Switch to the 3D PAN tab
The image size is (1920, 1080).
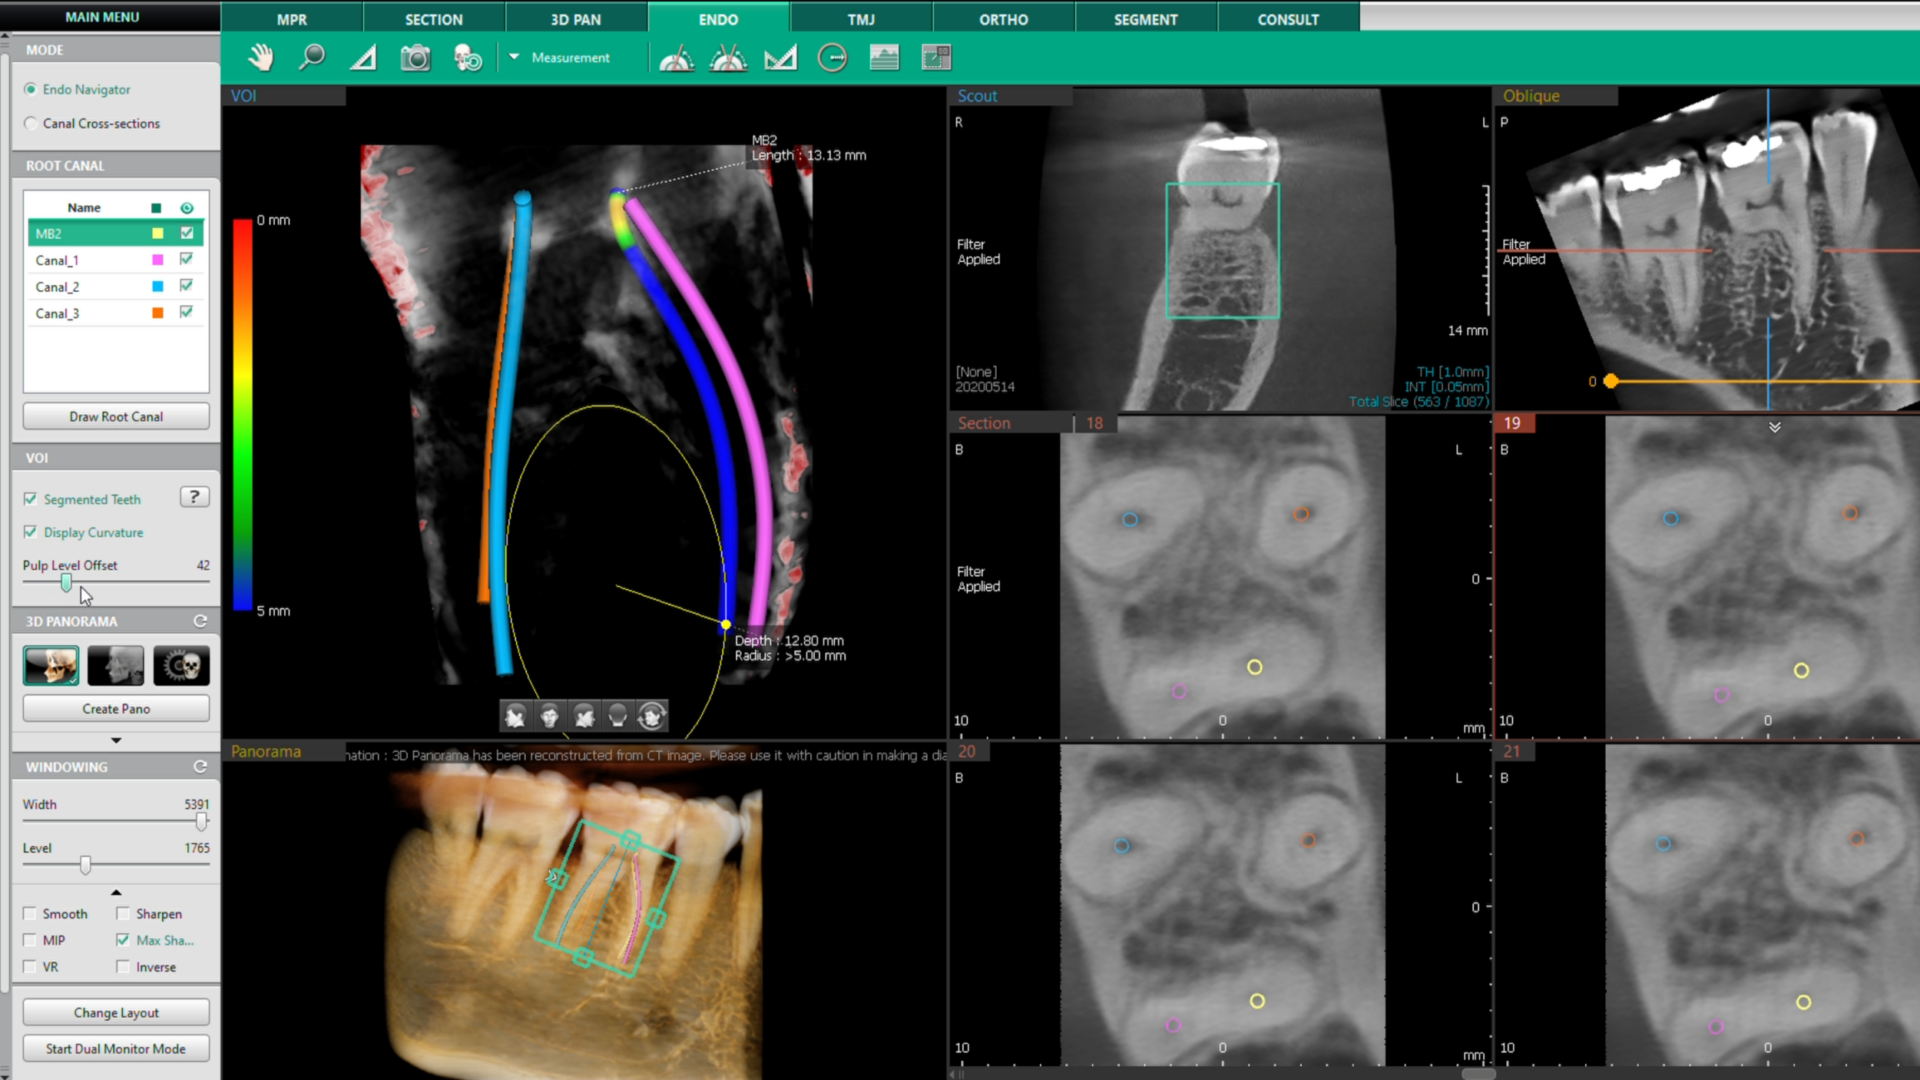[576, 19]
